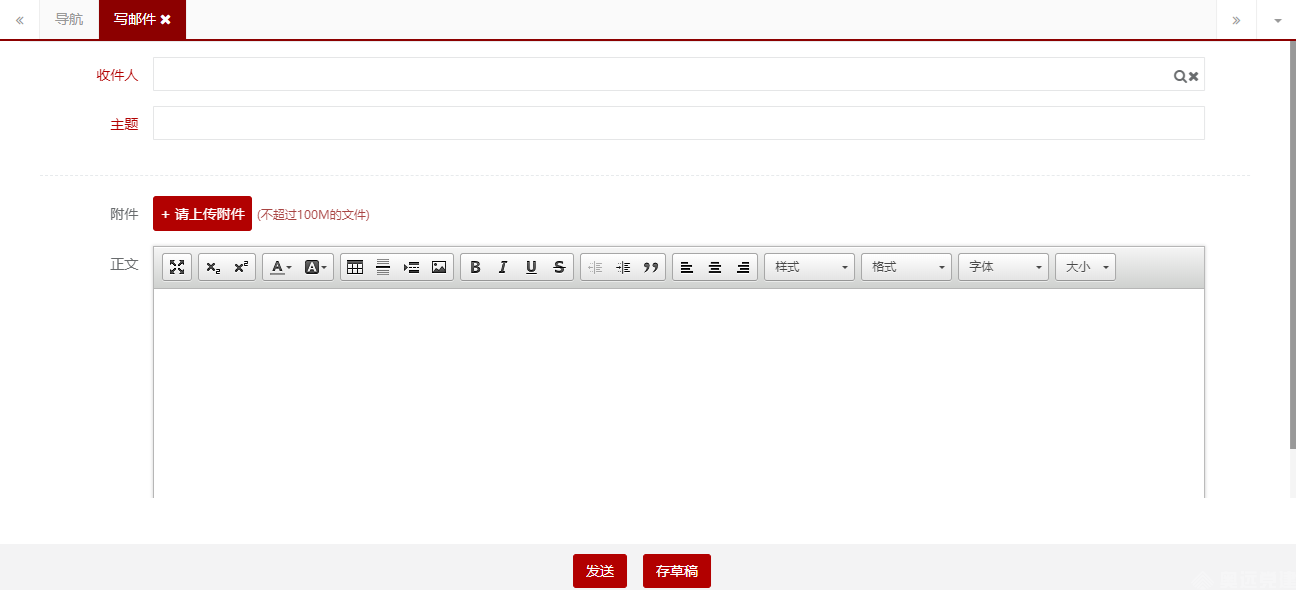Viewport: 1296px width, 590px height.
Task: Open the 字体 font dropdown
Action: 1003,267
